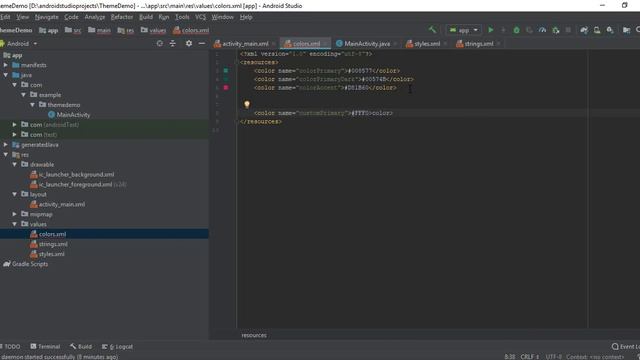Open the Terminal tool window
The height and width of the screenshot is (360, 640).
[x=45, y=347]
